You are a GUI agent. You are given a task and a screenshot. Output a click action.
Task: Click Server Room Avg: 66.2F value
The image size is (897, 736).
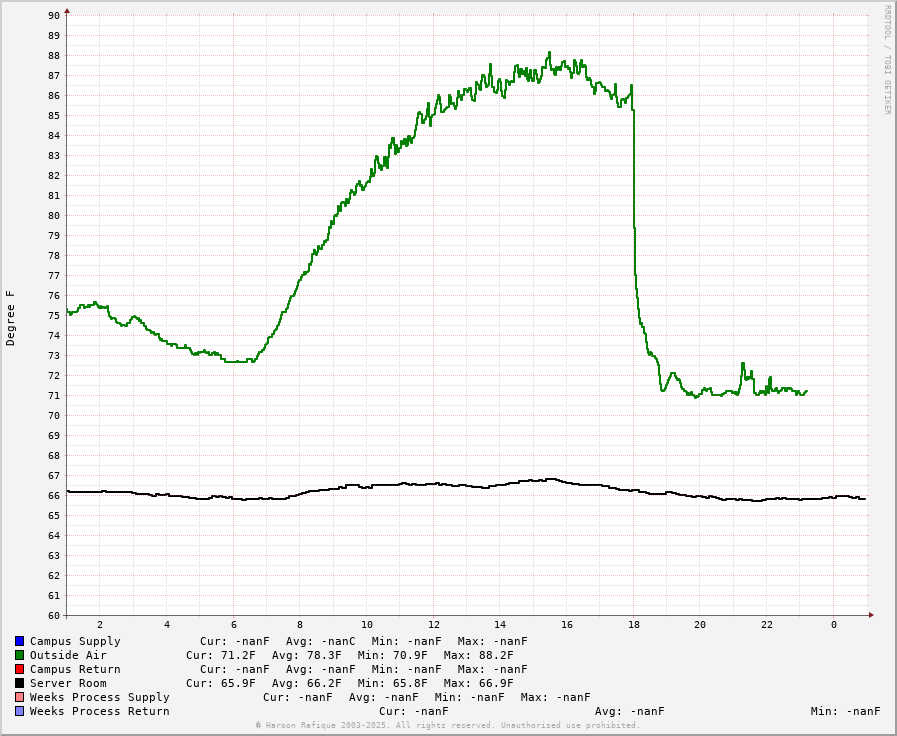[x=307, y=683]
